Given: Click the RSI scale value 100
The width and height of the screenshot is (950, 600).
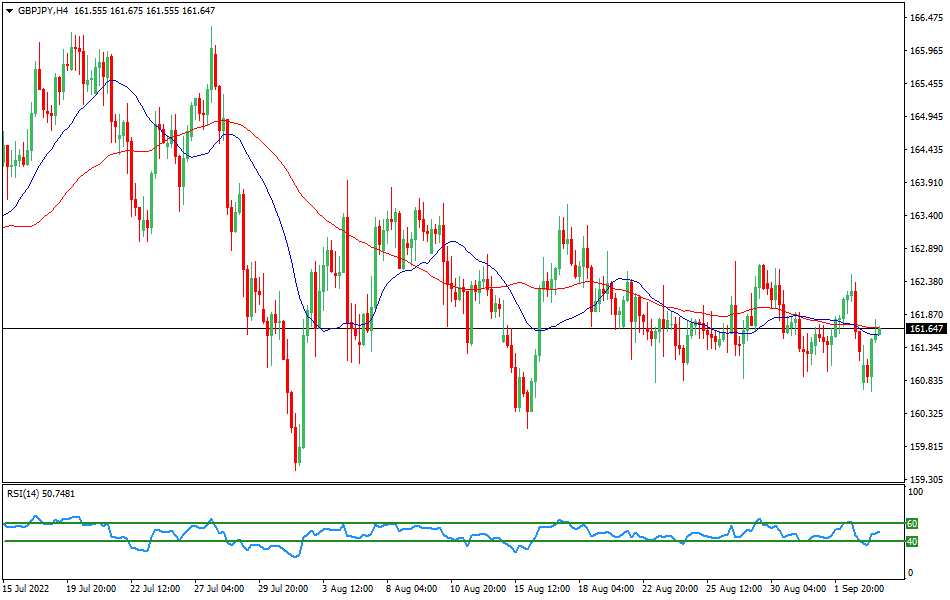Looking at the screenshot, I should tap(915, 492).
